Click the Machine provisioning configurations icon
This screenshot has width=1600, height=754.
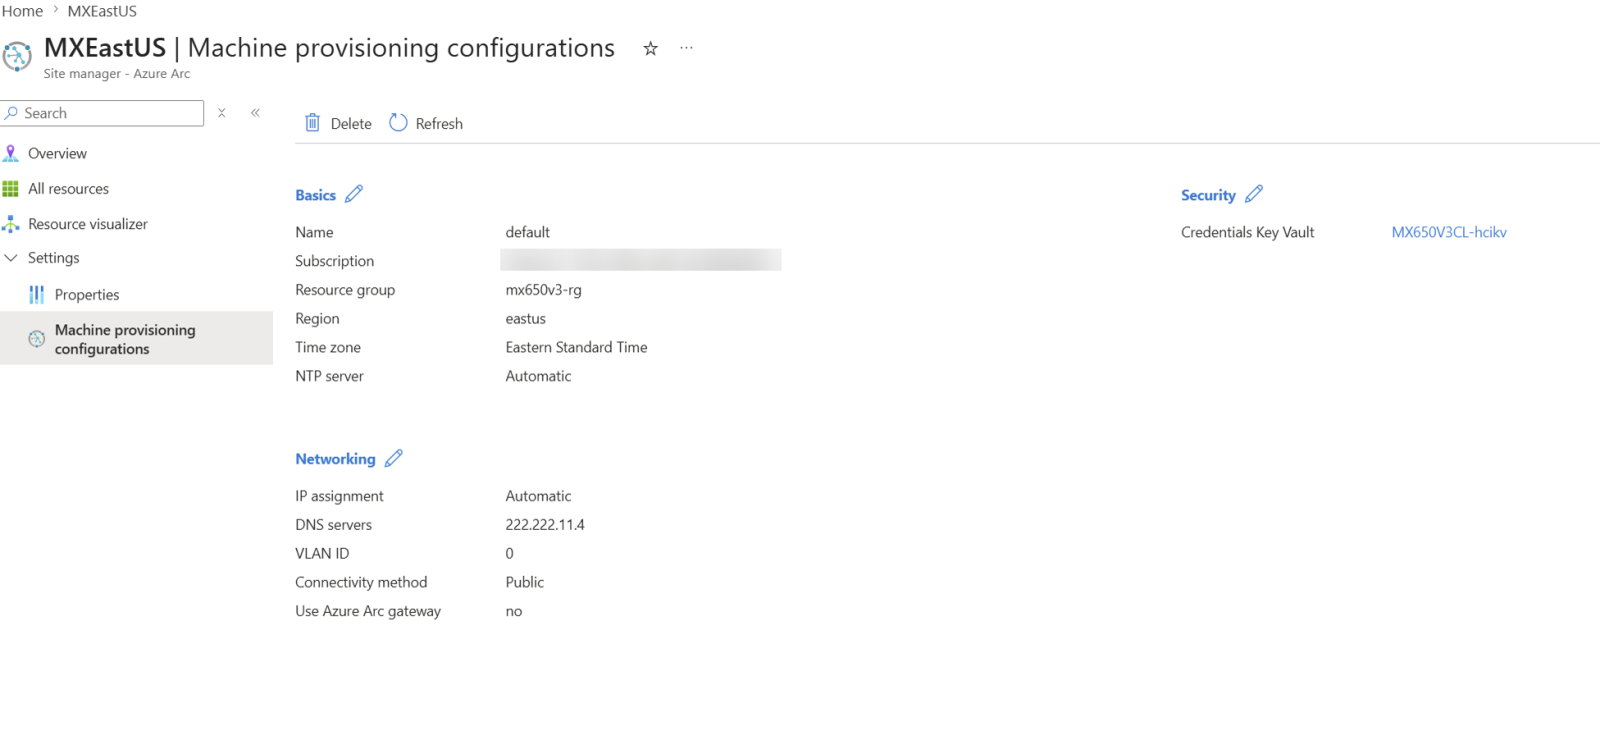37,339
